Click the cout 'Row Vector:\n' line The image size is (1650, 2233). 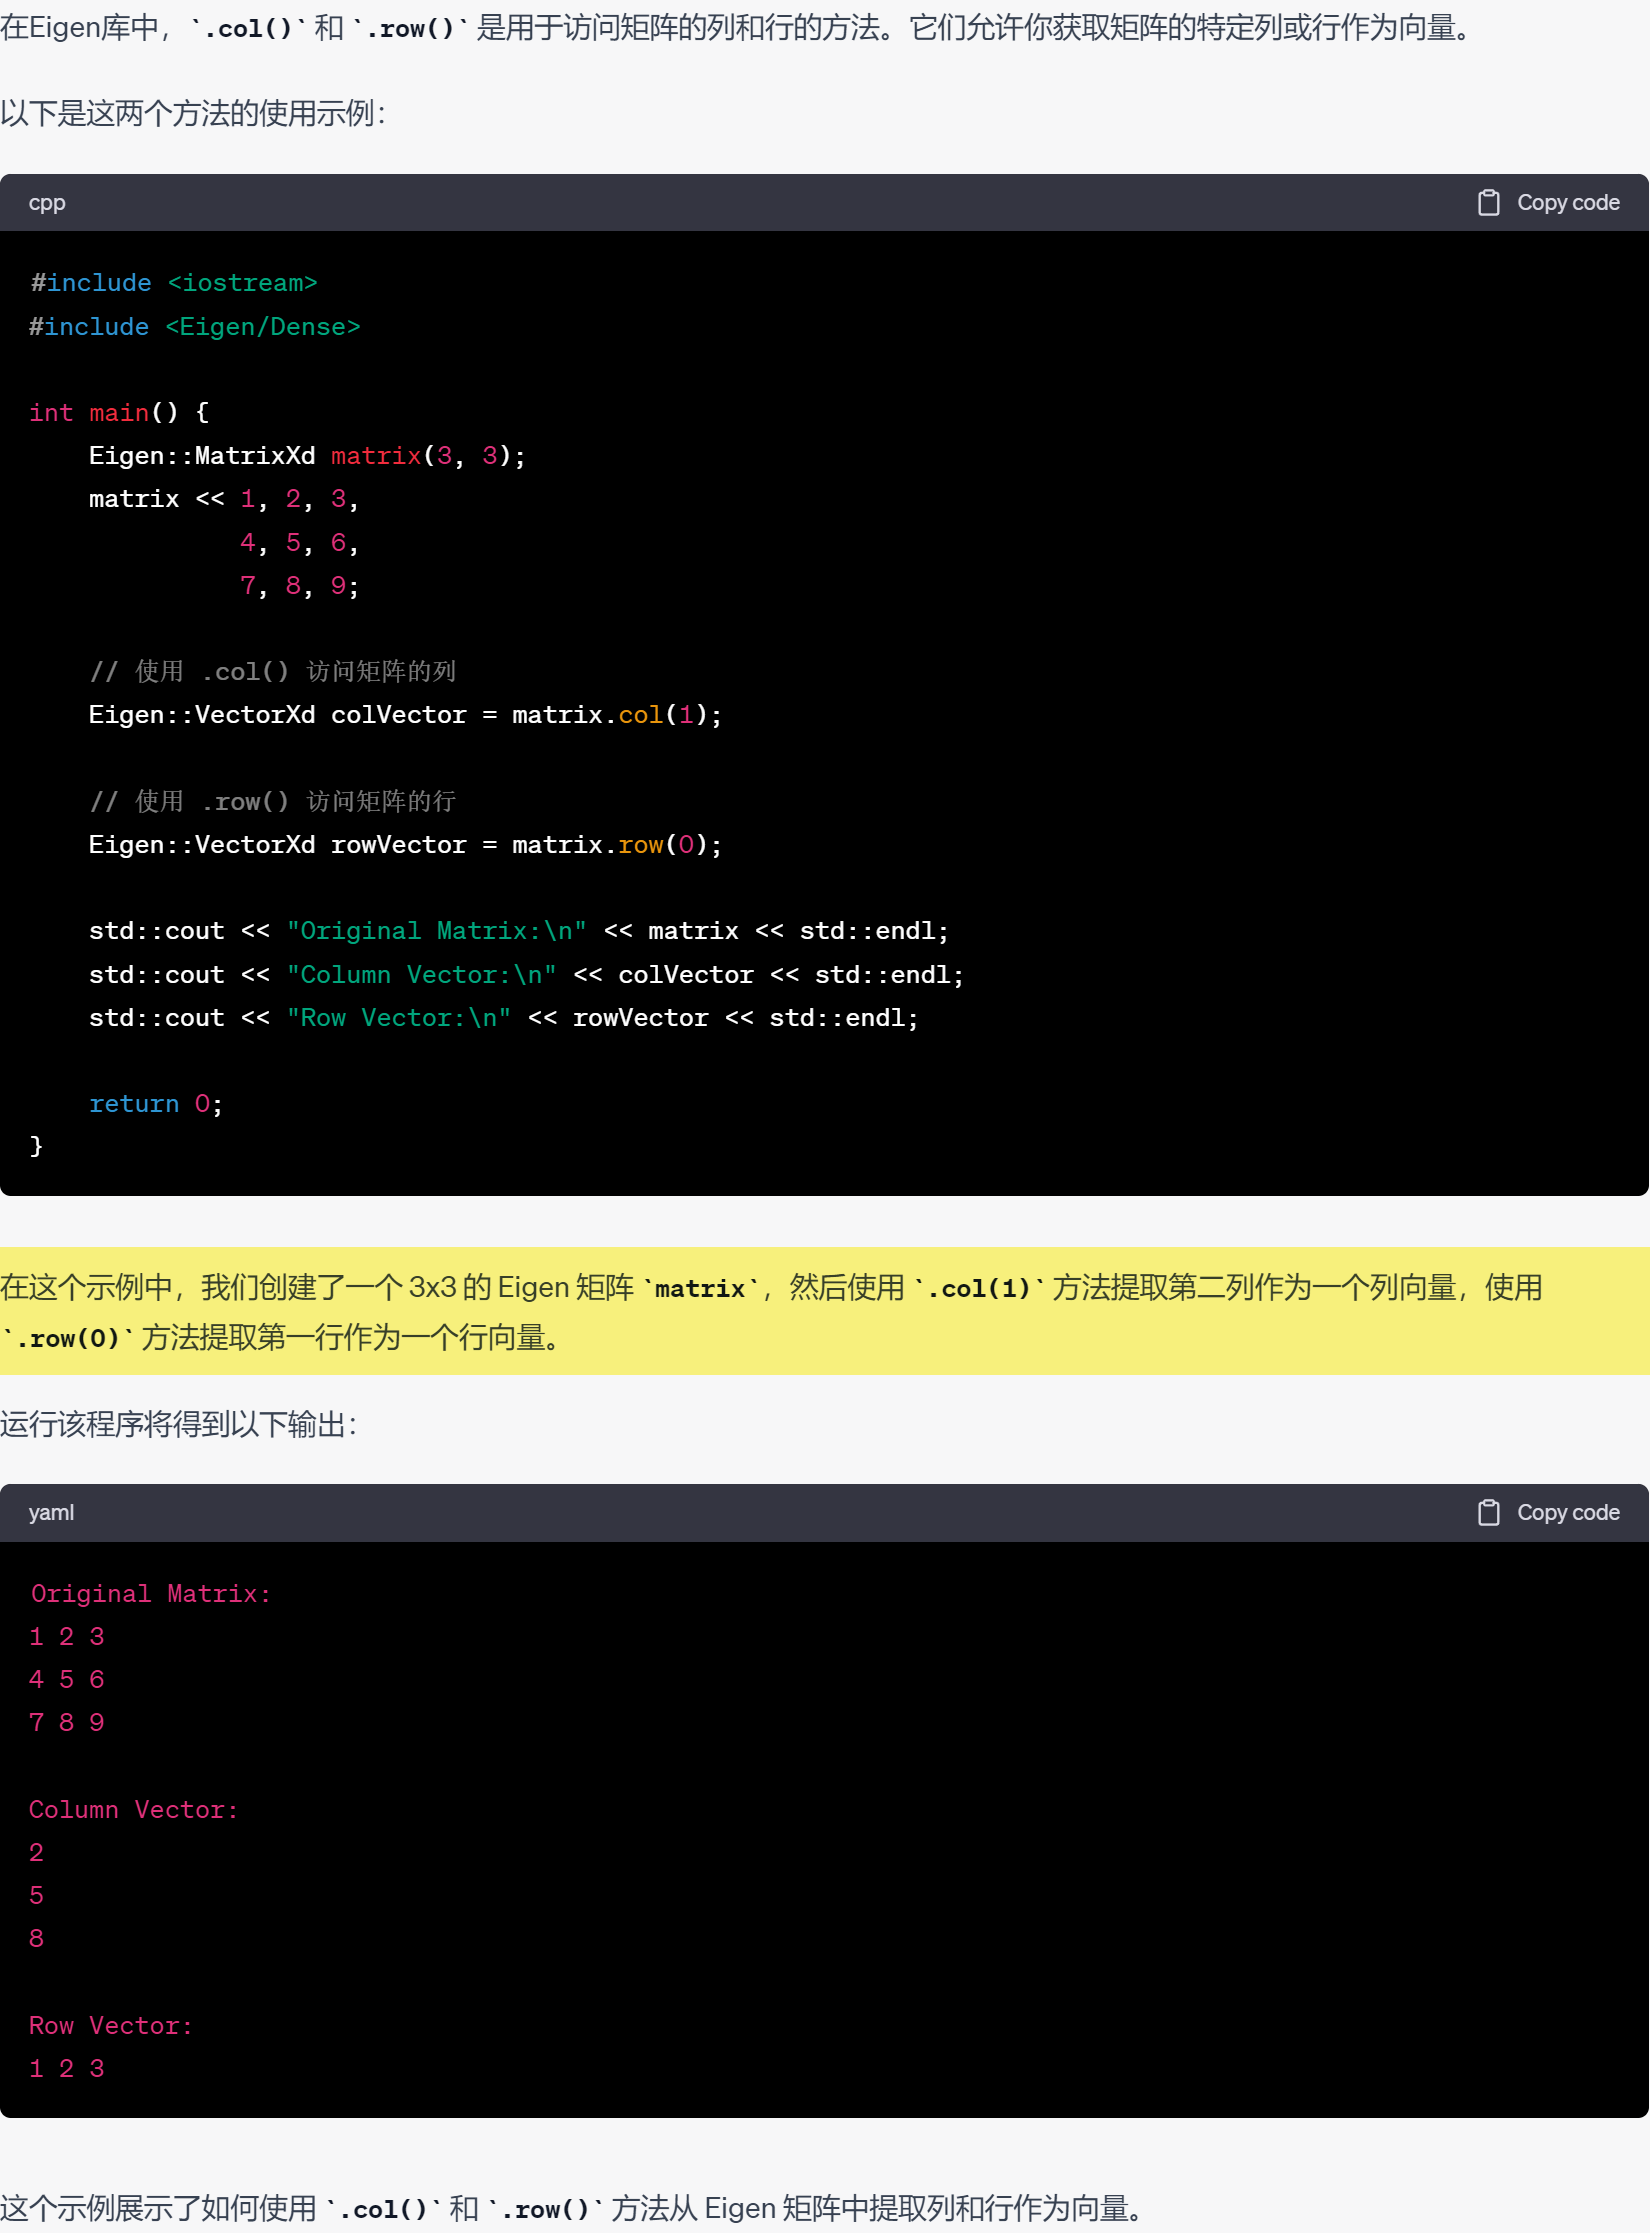point(504,1018)
